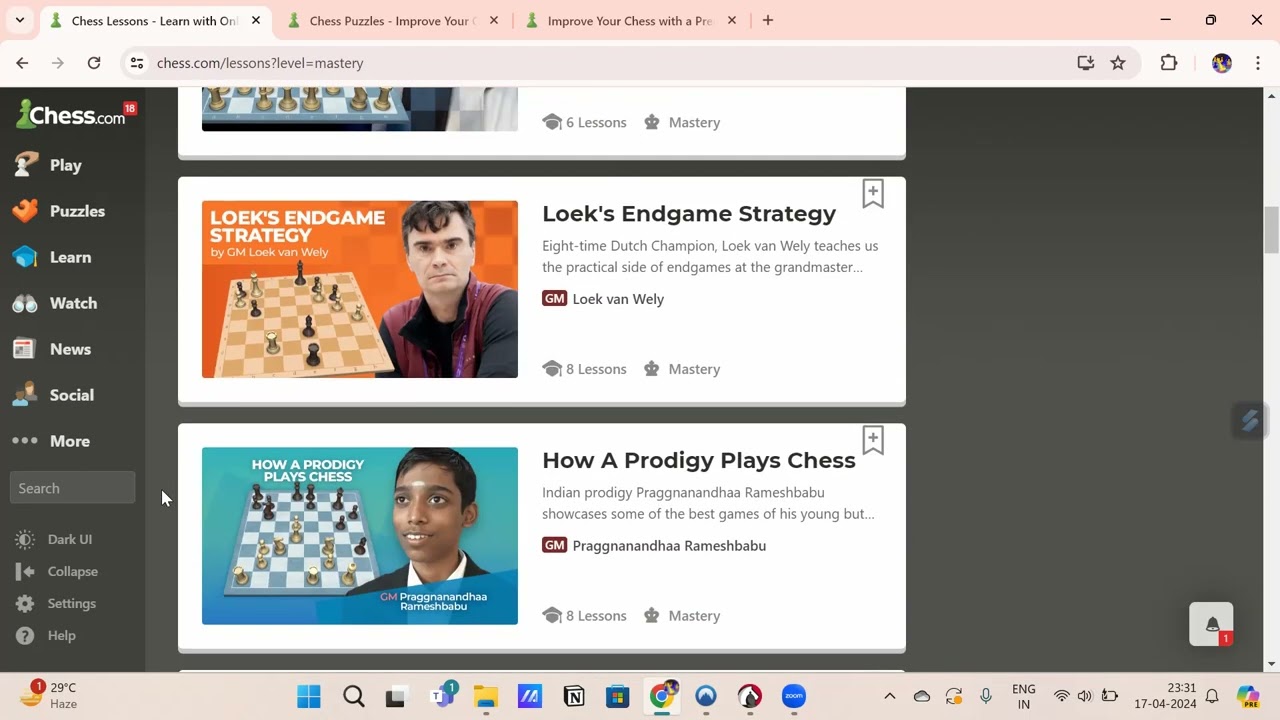Show hidden system tray icons
The height and width of the screenshot is (720, 1280).
[x=889, y=696]
